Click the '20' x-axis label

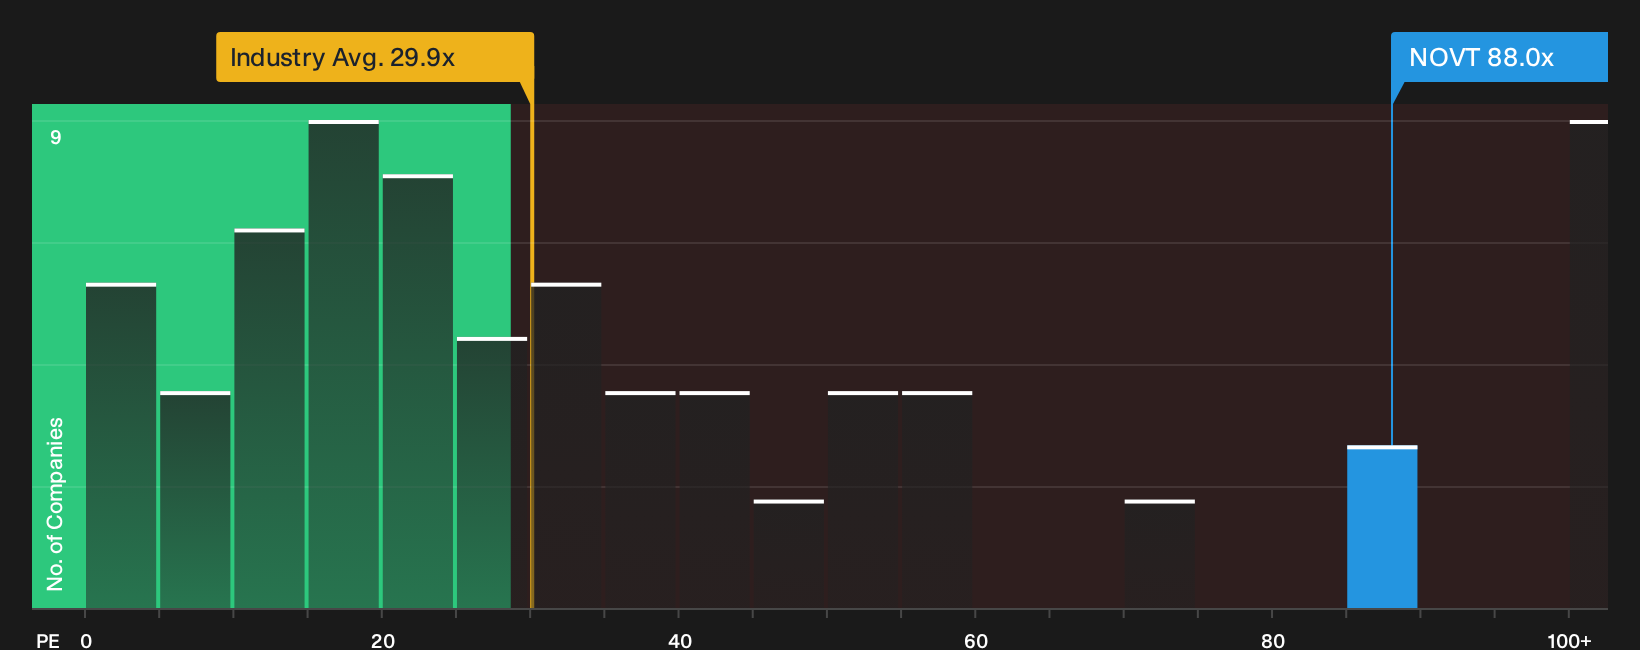click(383, 641)
